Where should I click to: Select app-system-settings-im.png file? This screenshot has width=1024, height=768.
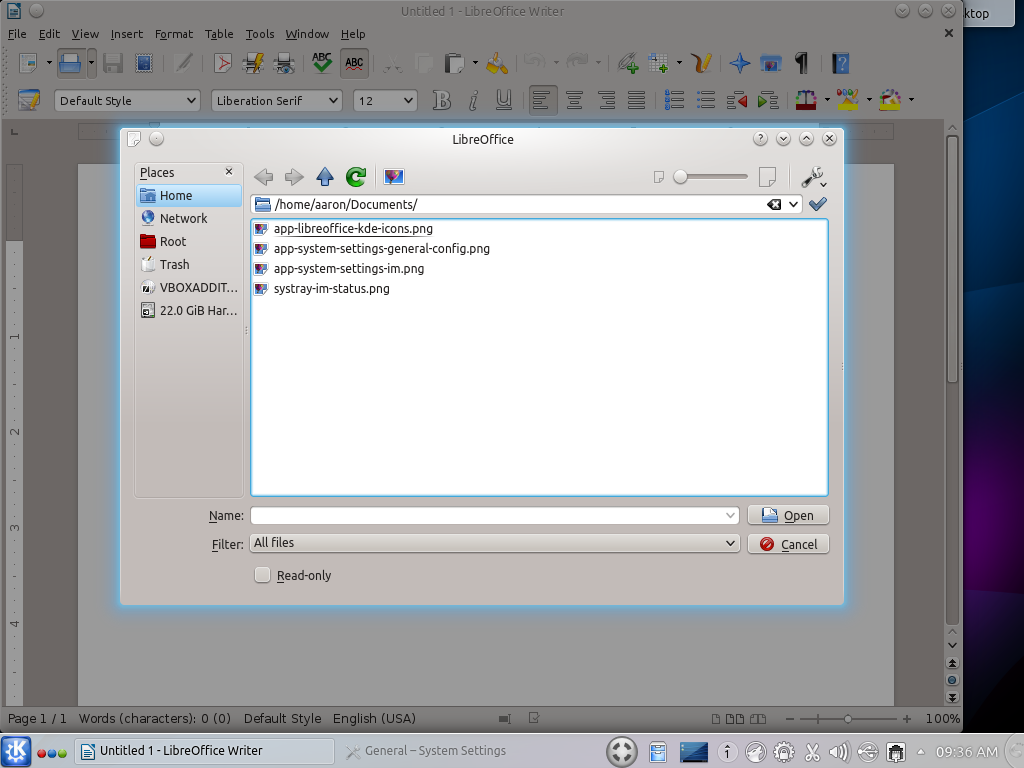coord(339,268)
